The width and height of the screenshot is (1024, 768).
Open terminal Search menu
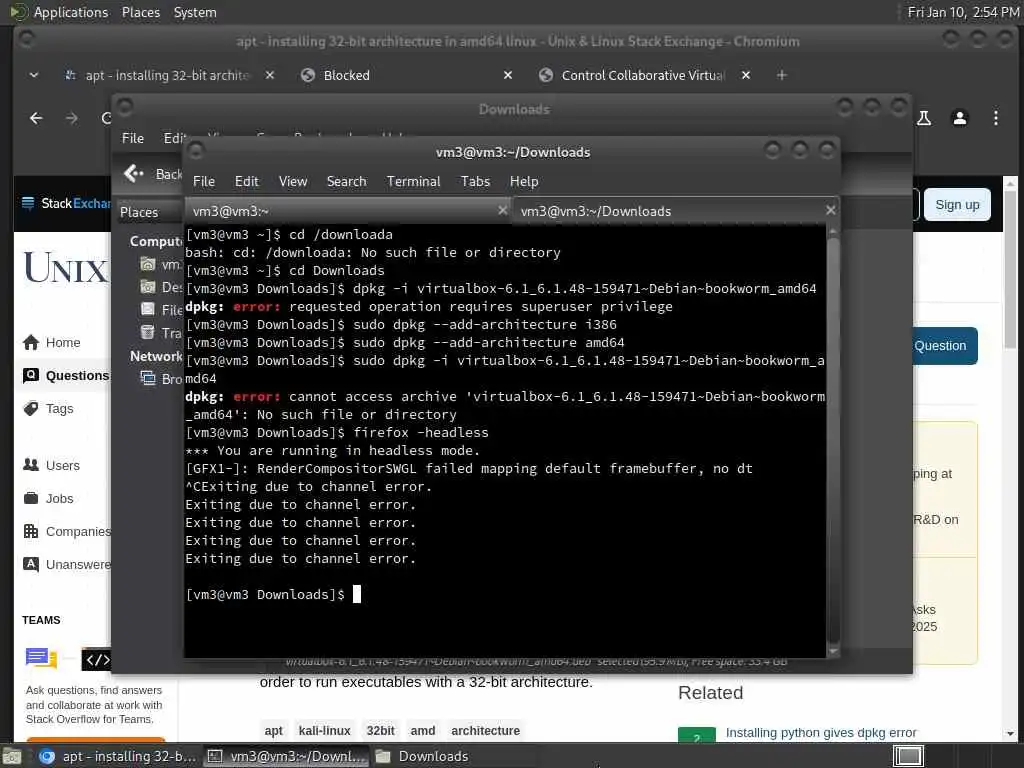pos(346,182)
